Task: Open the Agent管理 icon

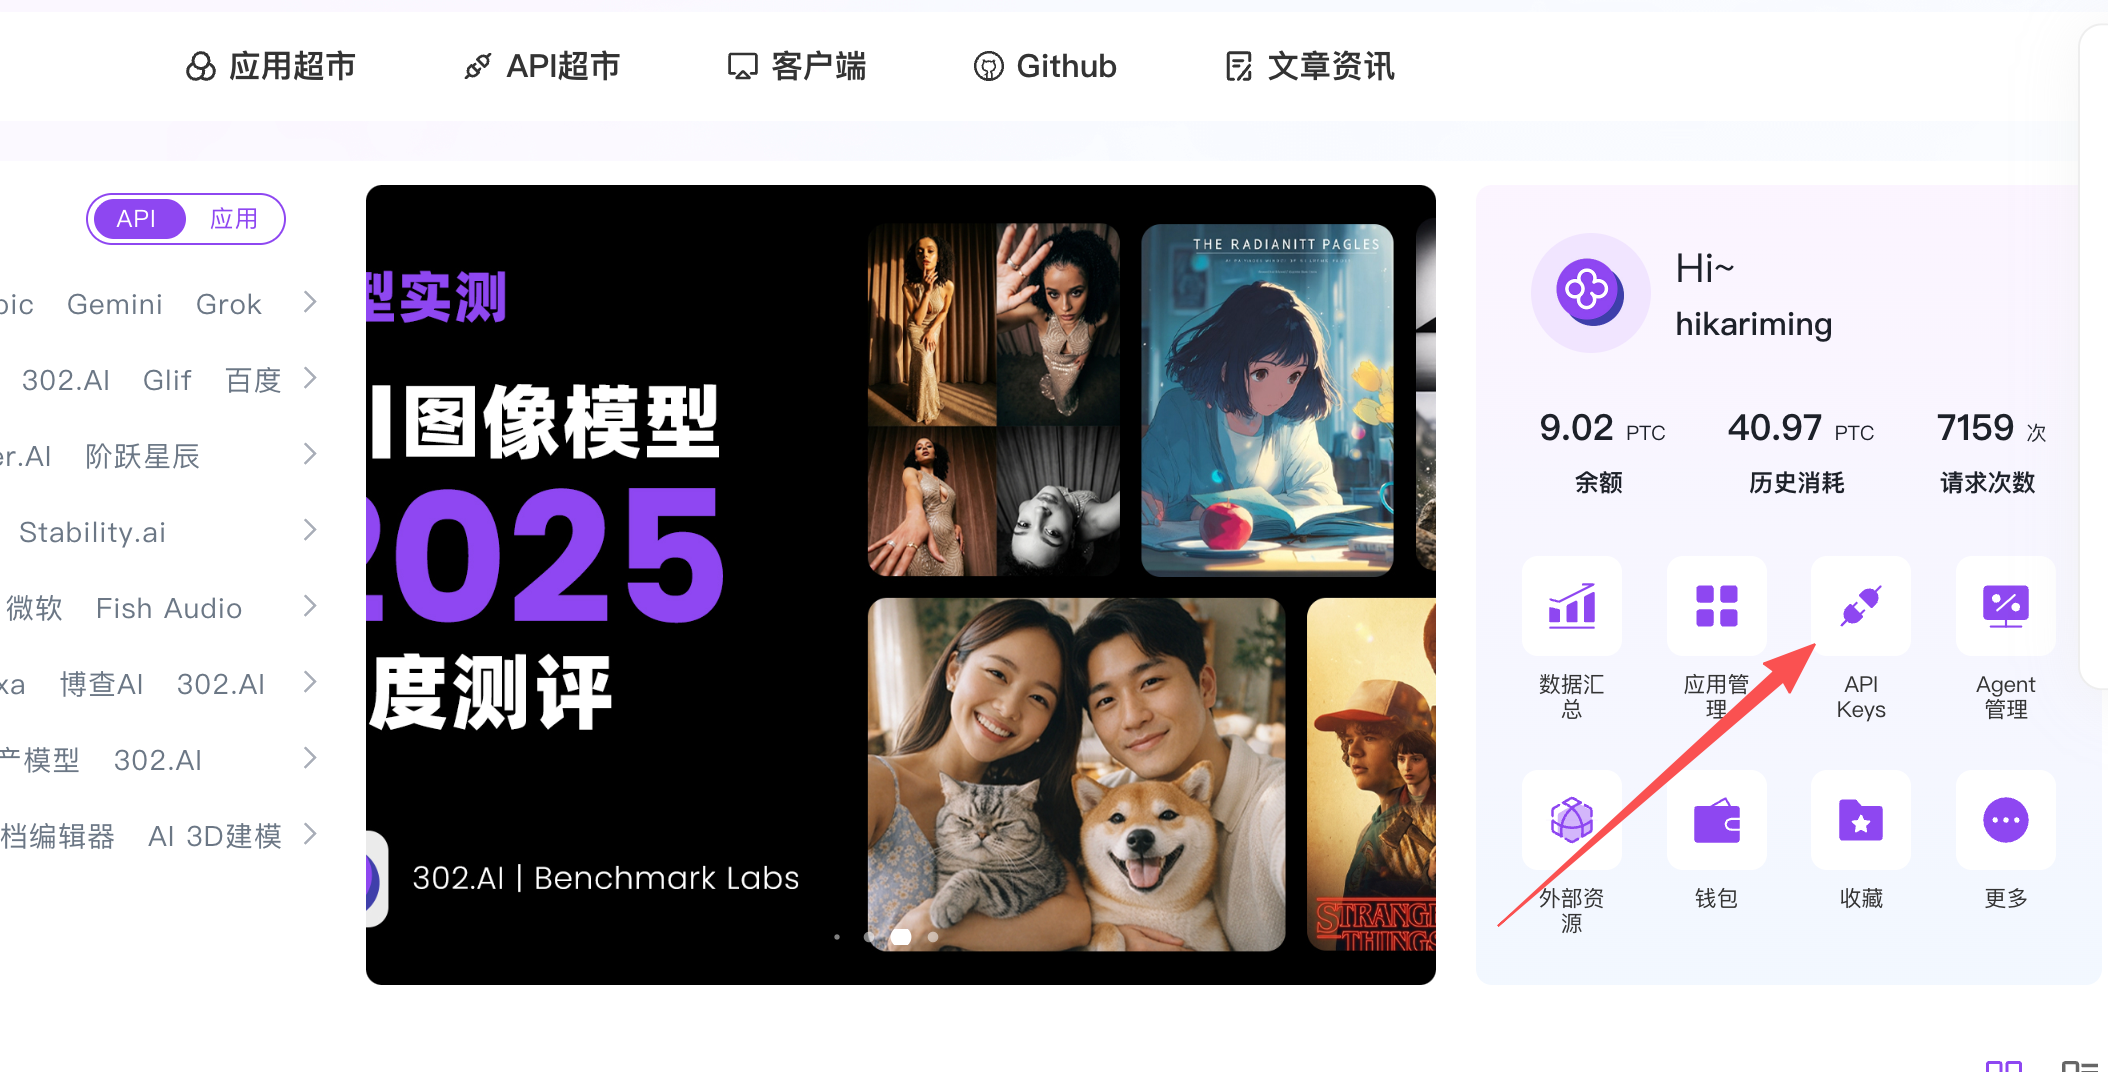Action: tap(2005, 606)
